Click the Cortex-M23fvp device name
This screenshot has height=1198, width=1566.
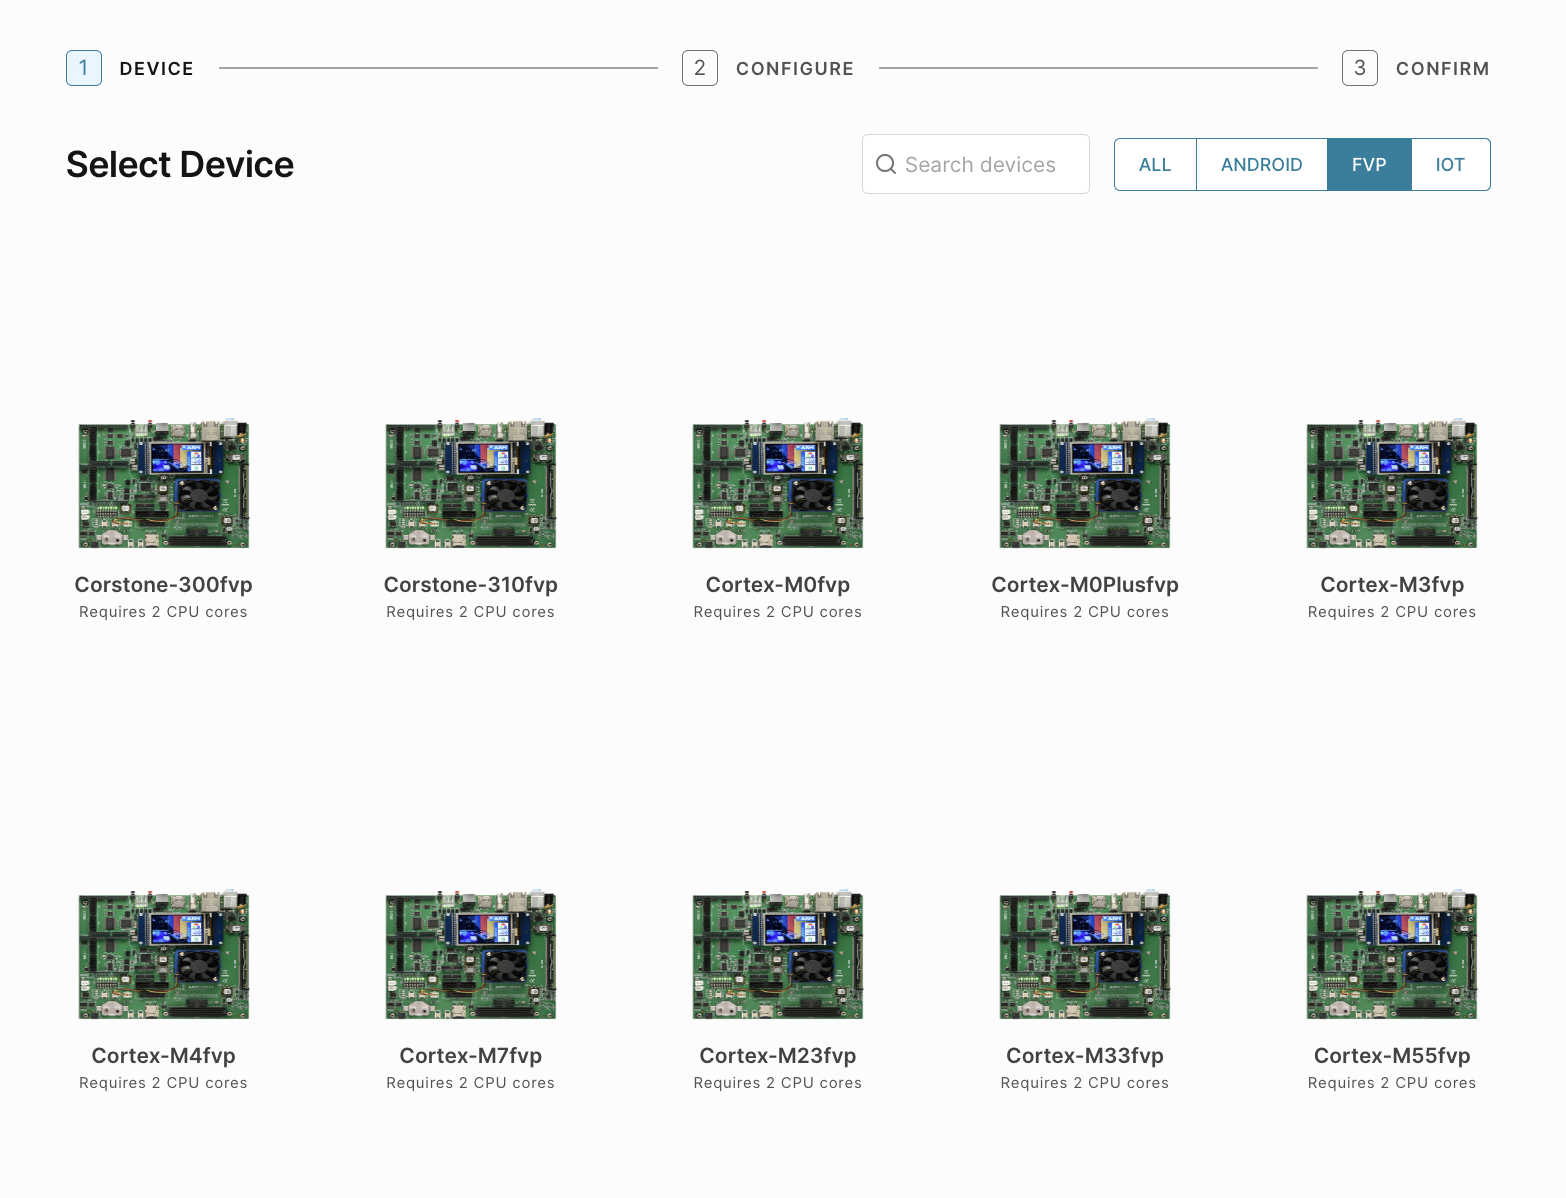point(778,1056)
